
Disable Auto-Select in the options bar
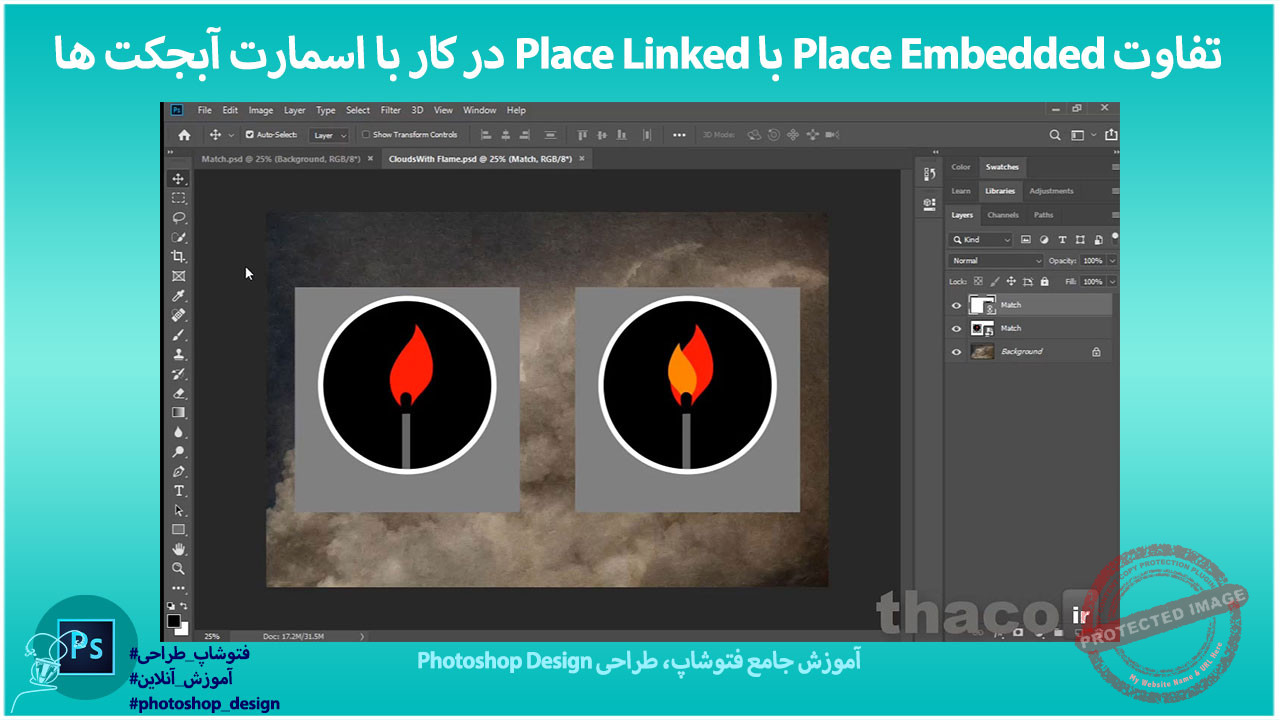(249, 134)
